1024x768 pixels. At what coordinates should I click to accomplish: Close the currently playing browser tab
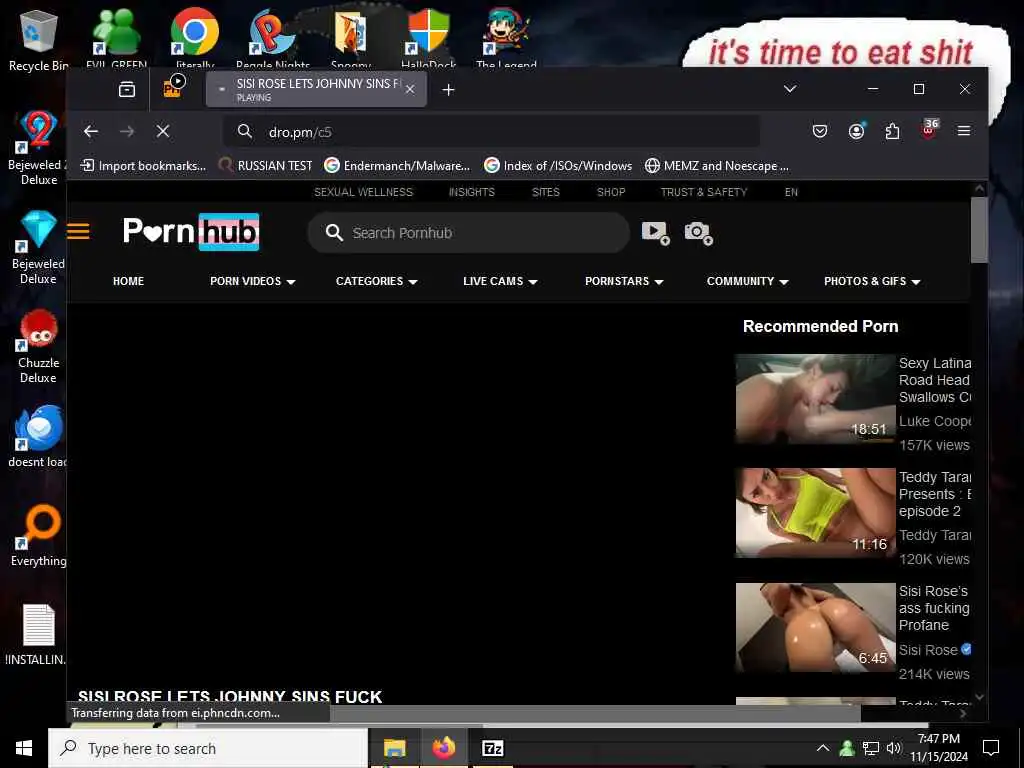click(x=409, y=89)
